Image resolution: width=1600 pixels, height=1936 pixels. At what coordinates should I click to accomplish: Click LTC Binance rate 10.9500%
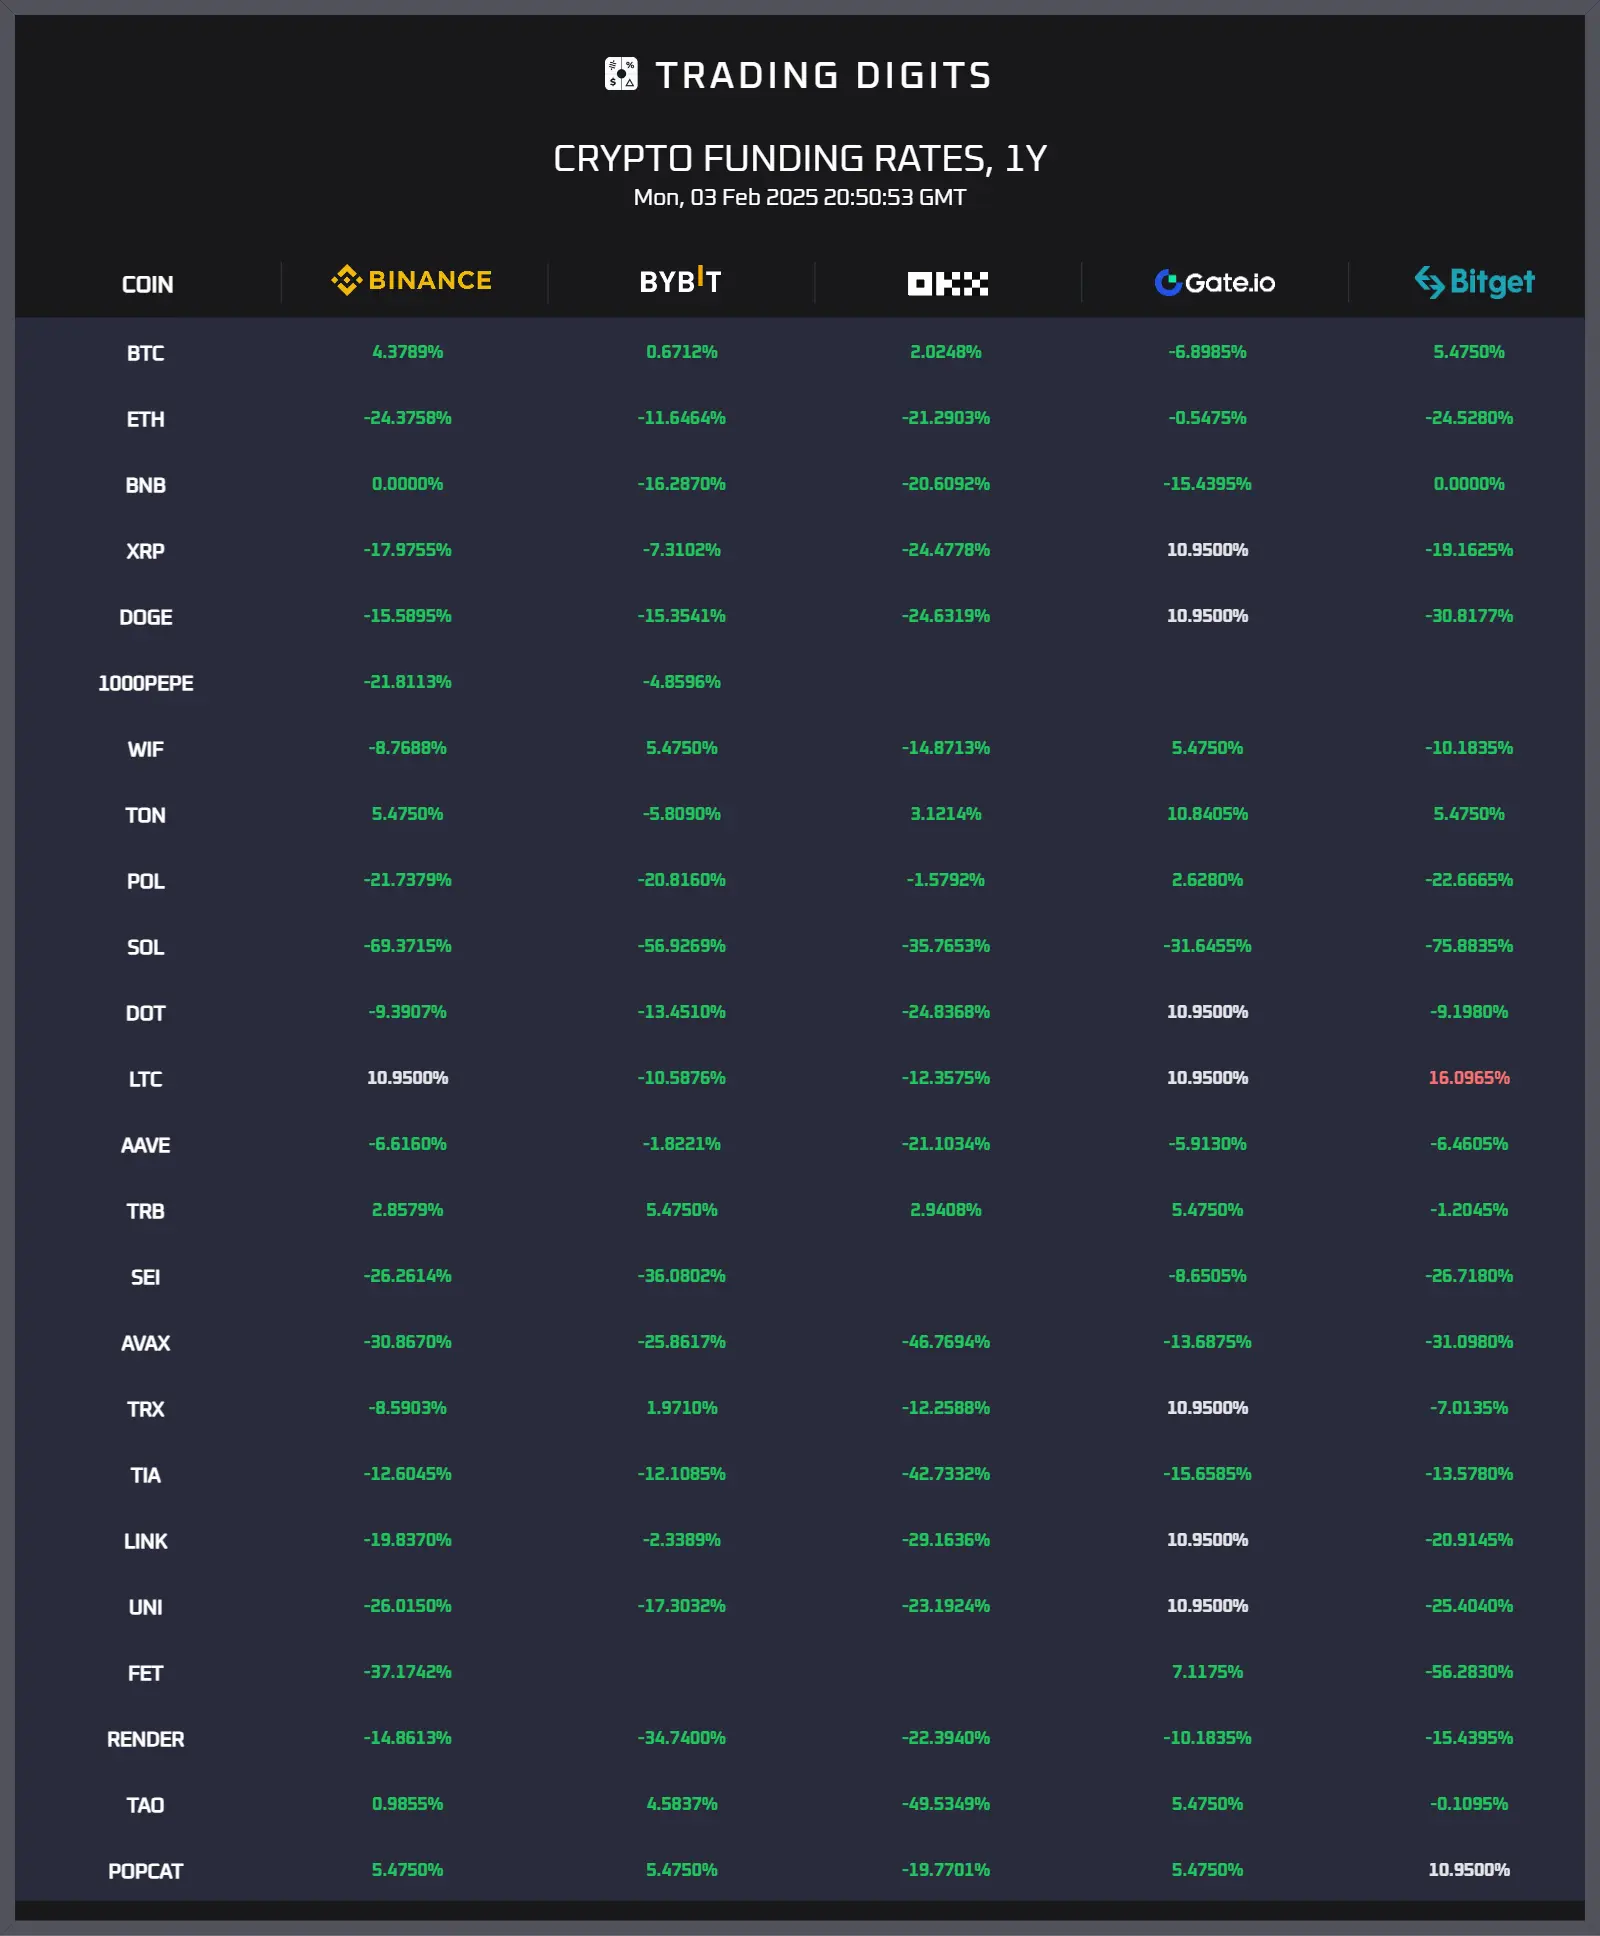tap(408, 1078)
